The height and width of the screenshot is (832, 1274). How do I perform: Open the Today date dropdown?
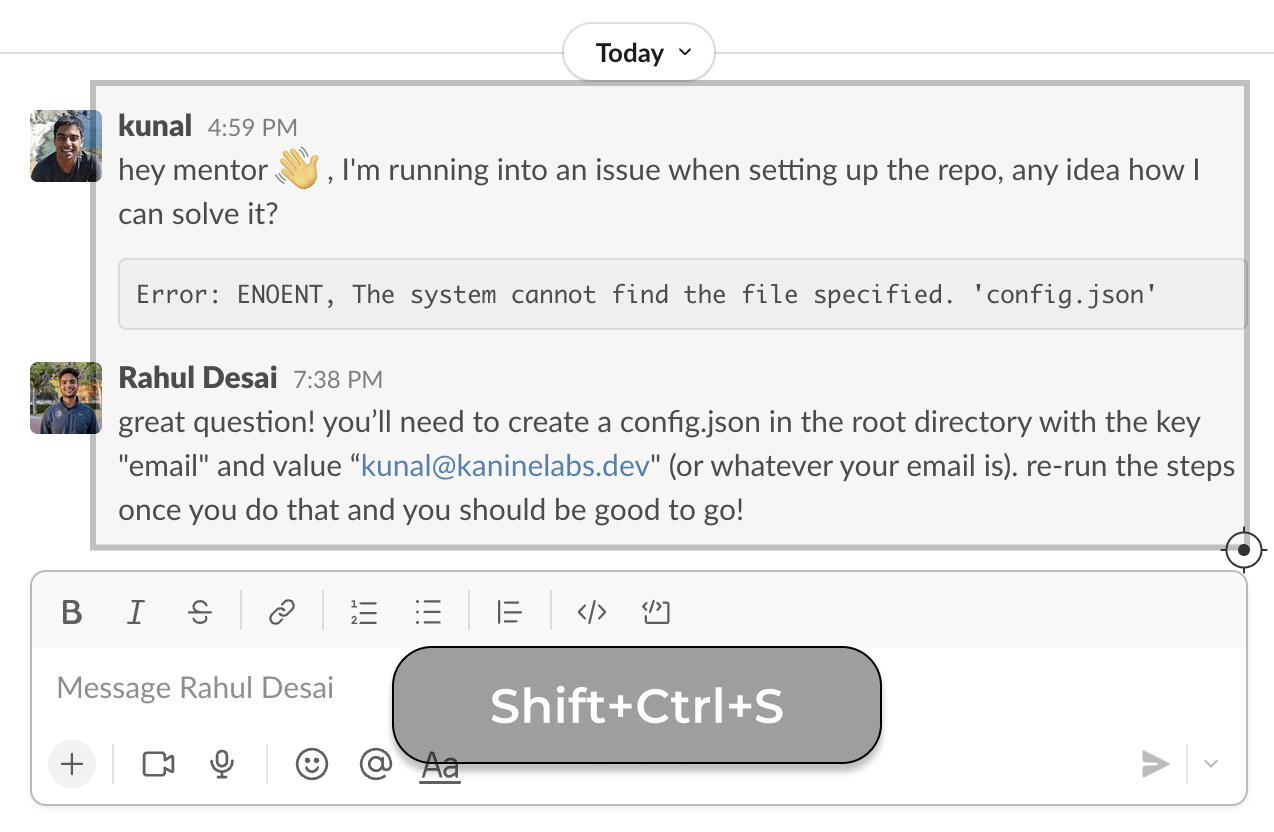[x=639, y=53]
